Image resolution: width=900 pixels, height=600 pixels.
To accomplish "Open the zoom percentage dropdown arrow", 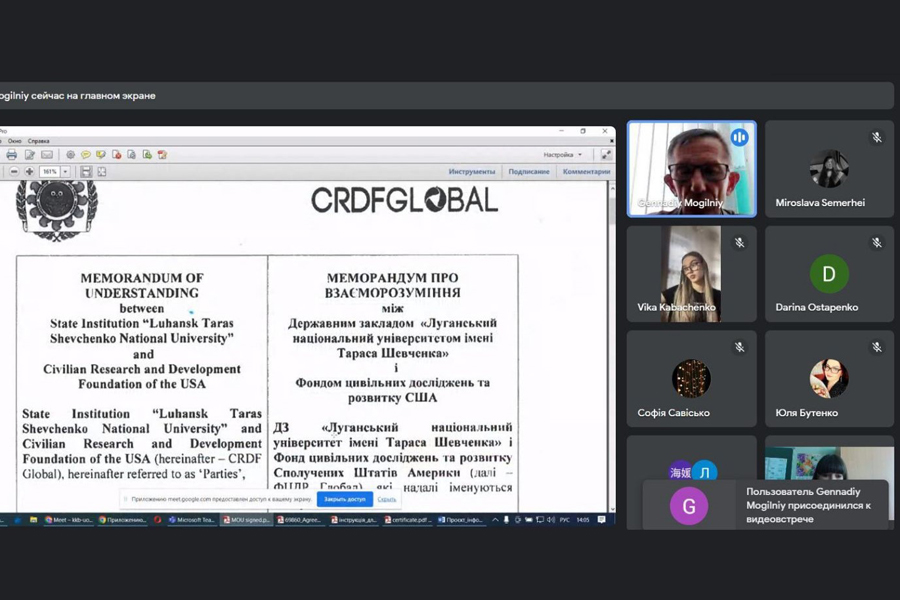I will click(x=66, y=172).
